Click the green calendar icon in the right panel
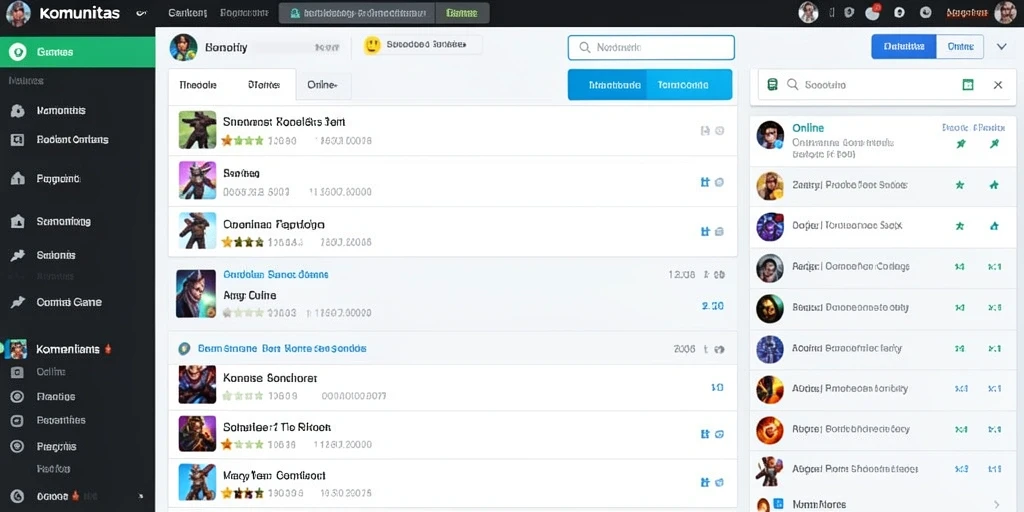This screenshot has width=1024, height=512. point(968,85)
